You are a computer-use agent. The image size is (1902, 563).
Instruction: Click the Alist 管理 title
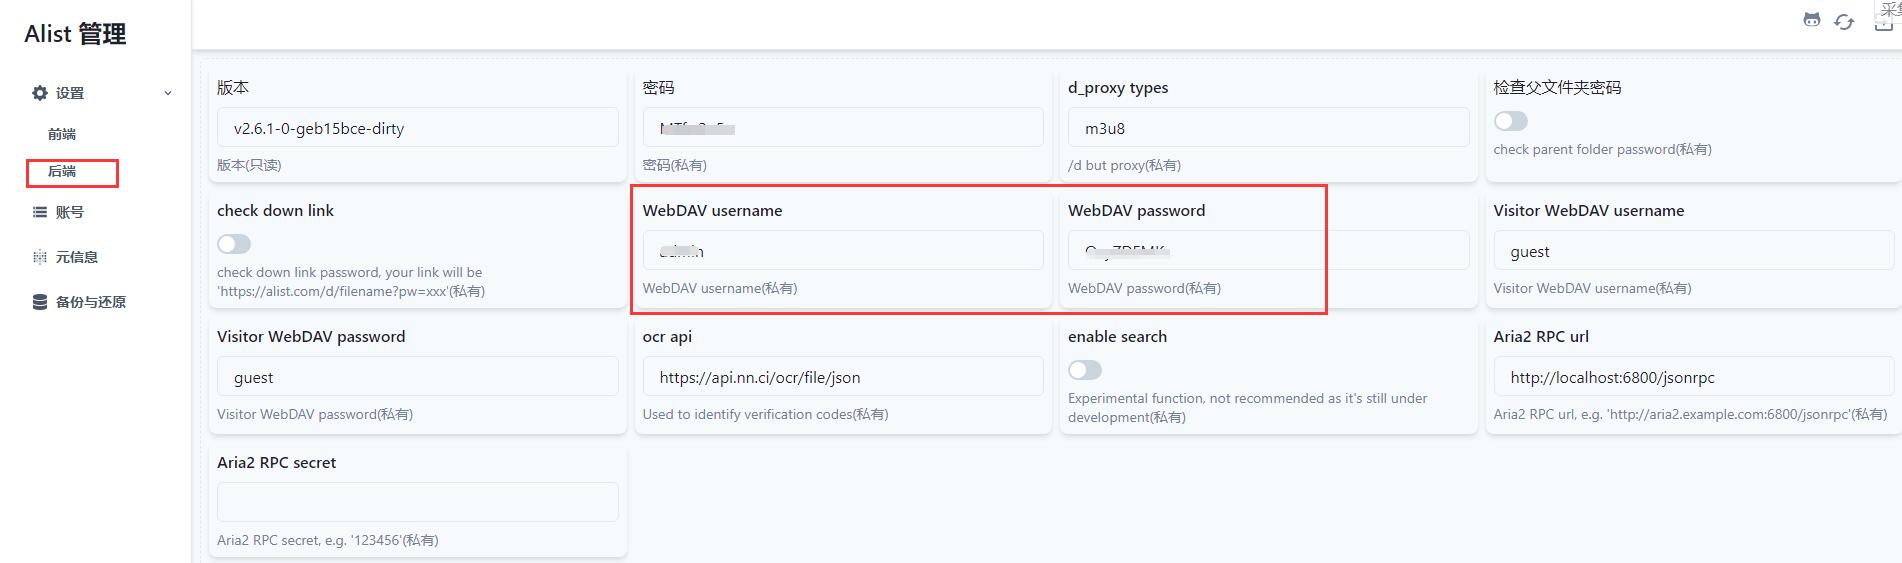(x=75, y=34)
